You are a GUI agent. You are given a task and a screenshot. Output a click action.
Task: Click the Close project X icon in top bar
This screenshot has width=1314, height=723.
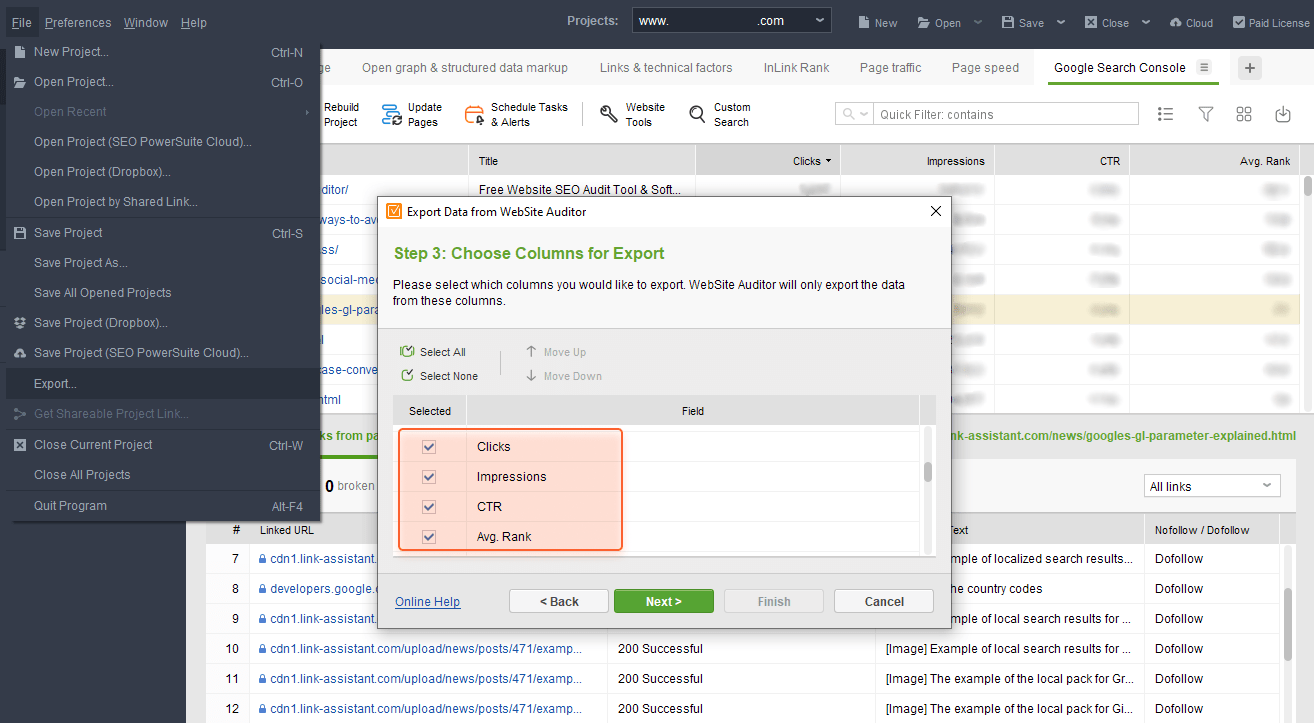point(1091,23)
